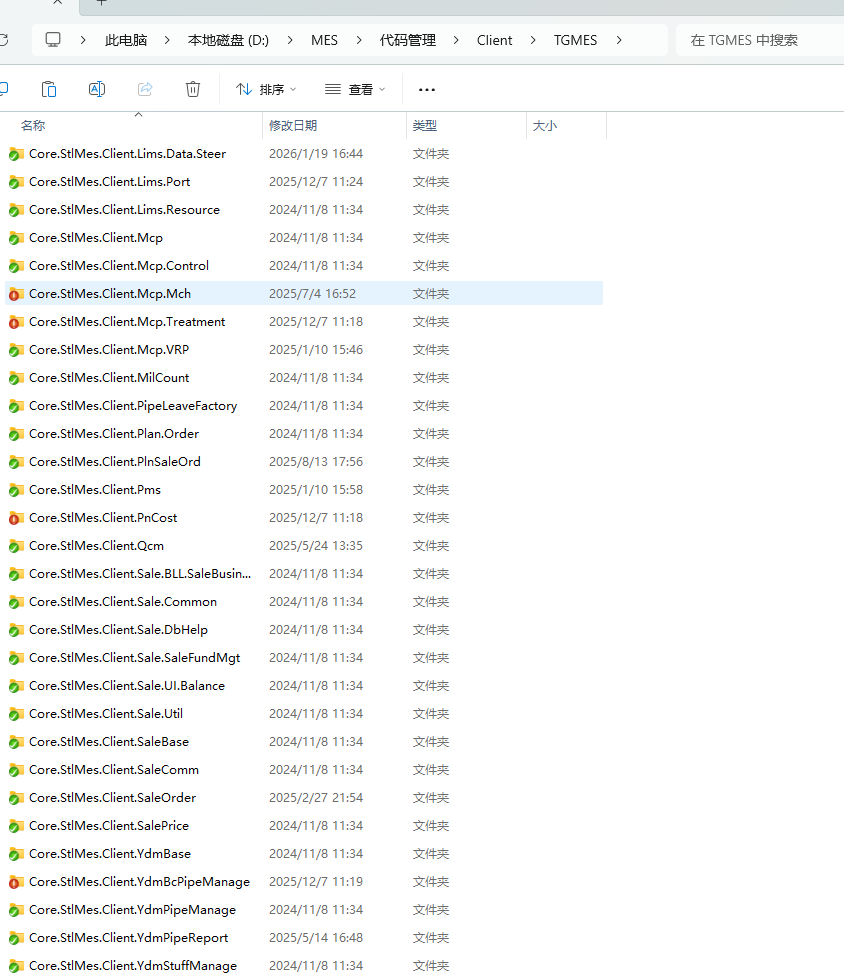This screenshot has height=980, width=844.
Task: Click the 名称 column header
Action: (33, 126)
